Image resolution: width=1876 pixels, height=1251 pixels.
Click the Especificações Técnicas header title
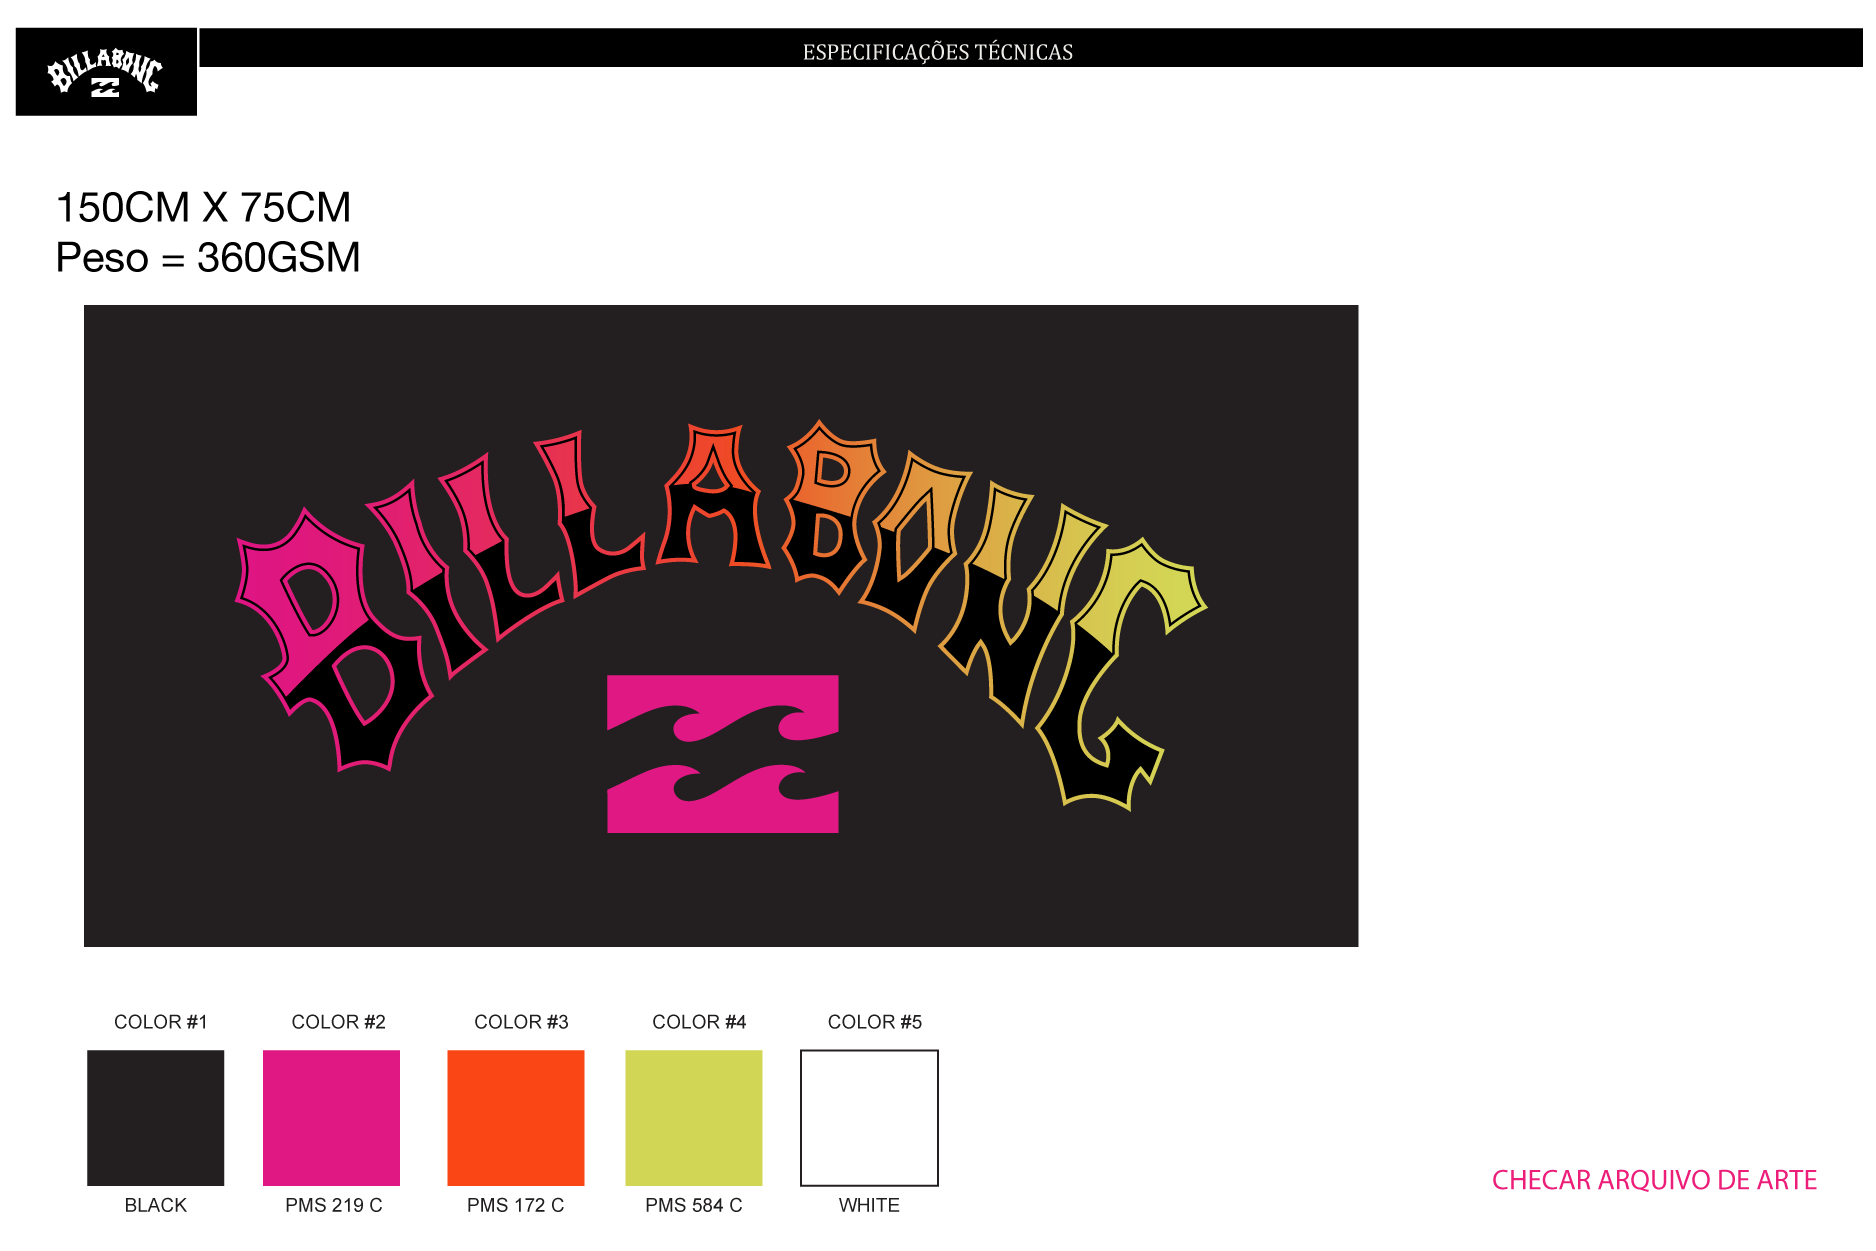pos(938,52)
